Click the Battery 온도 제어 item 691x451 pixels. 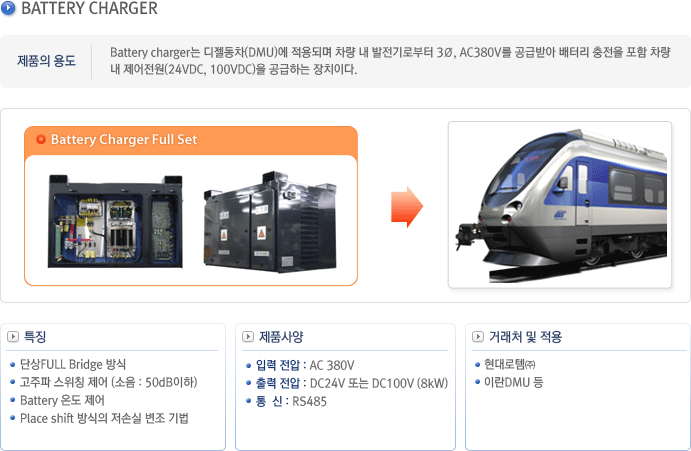(x=62, y=400)
